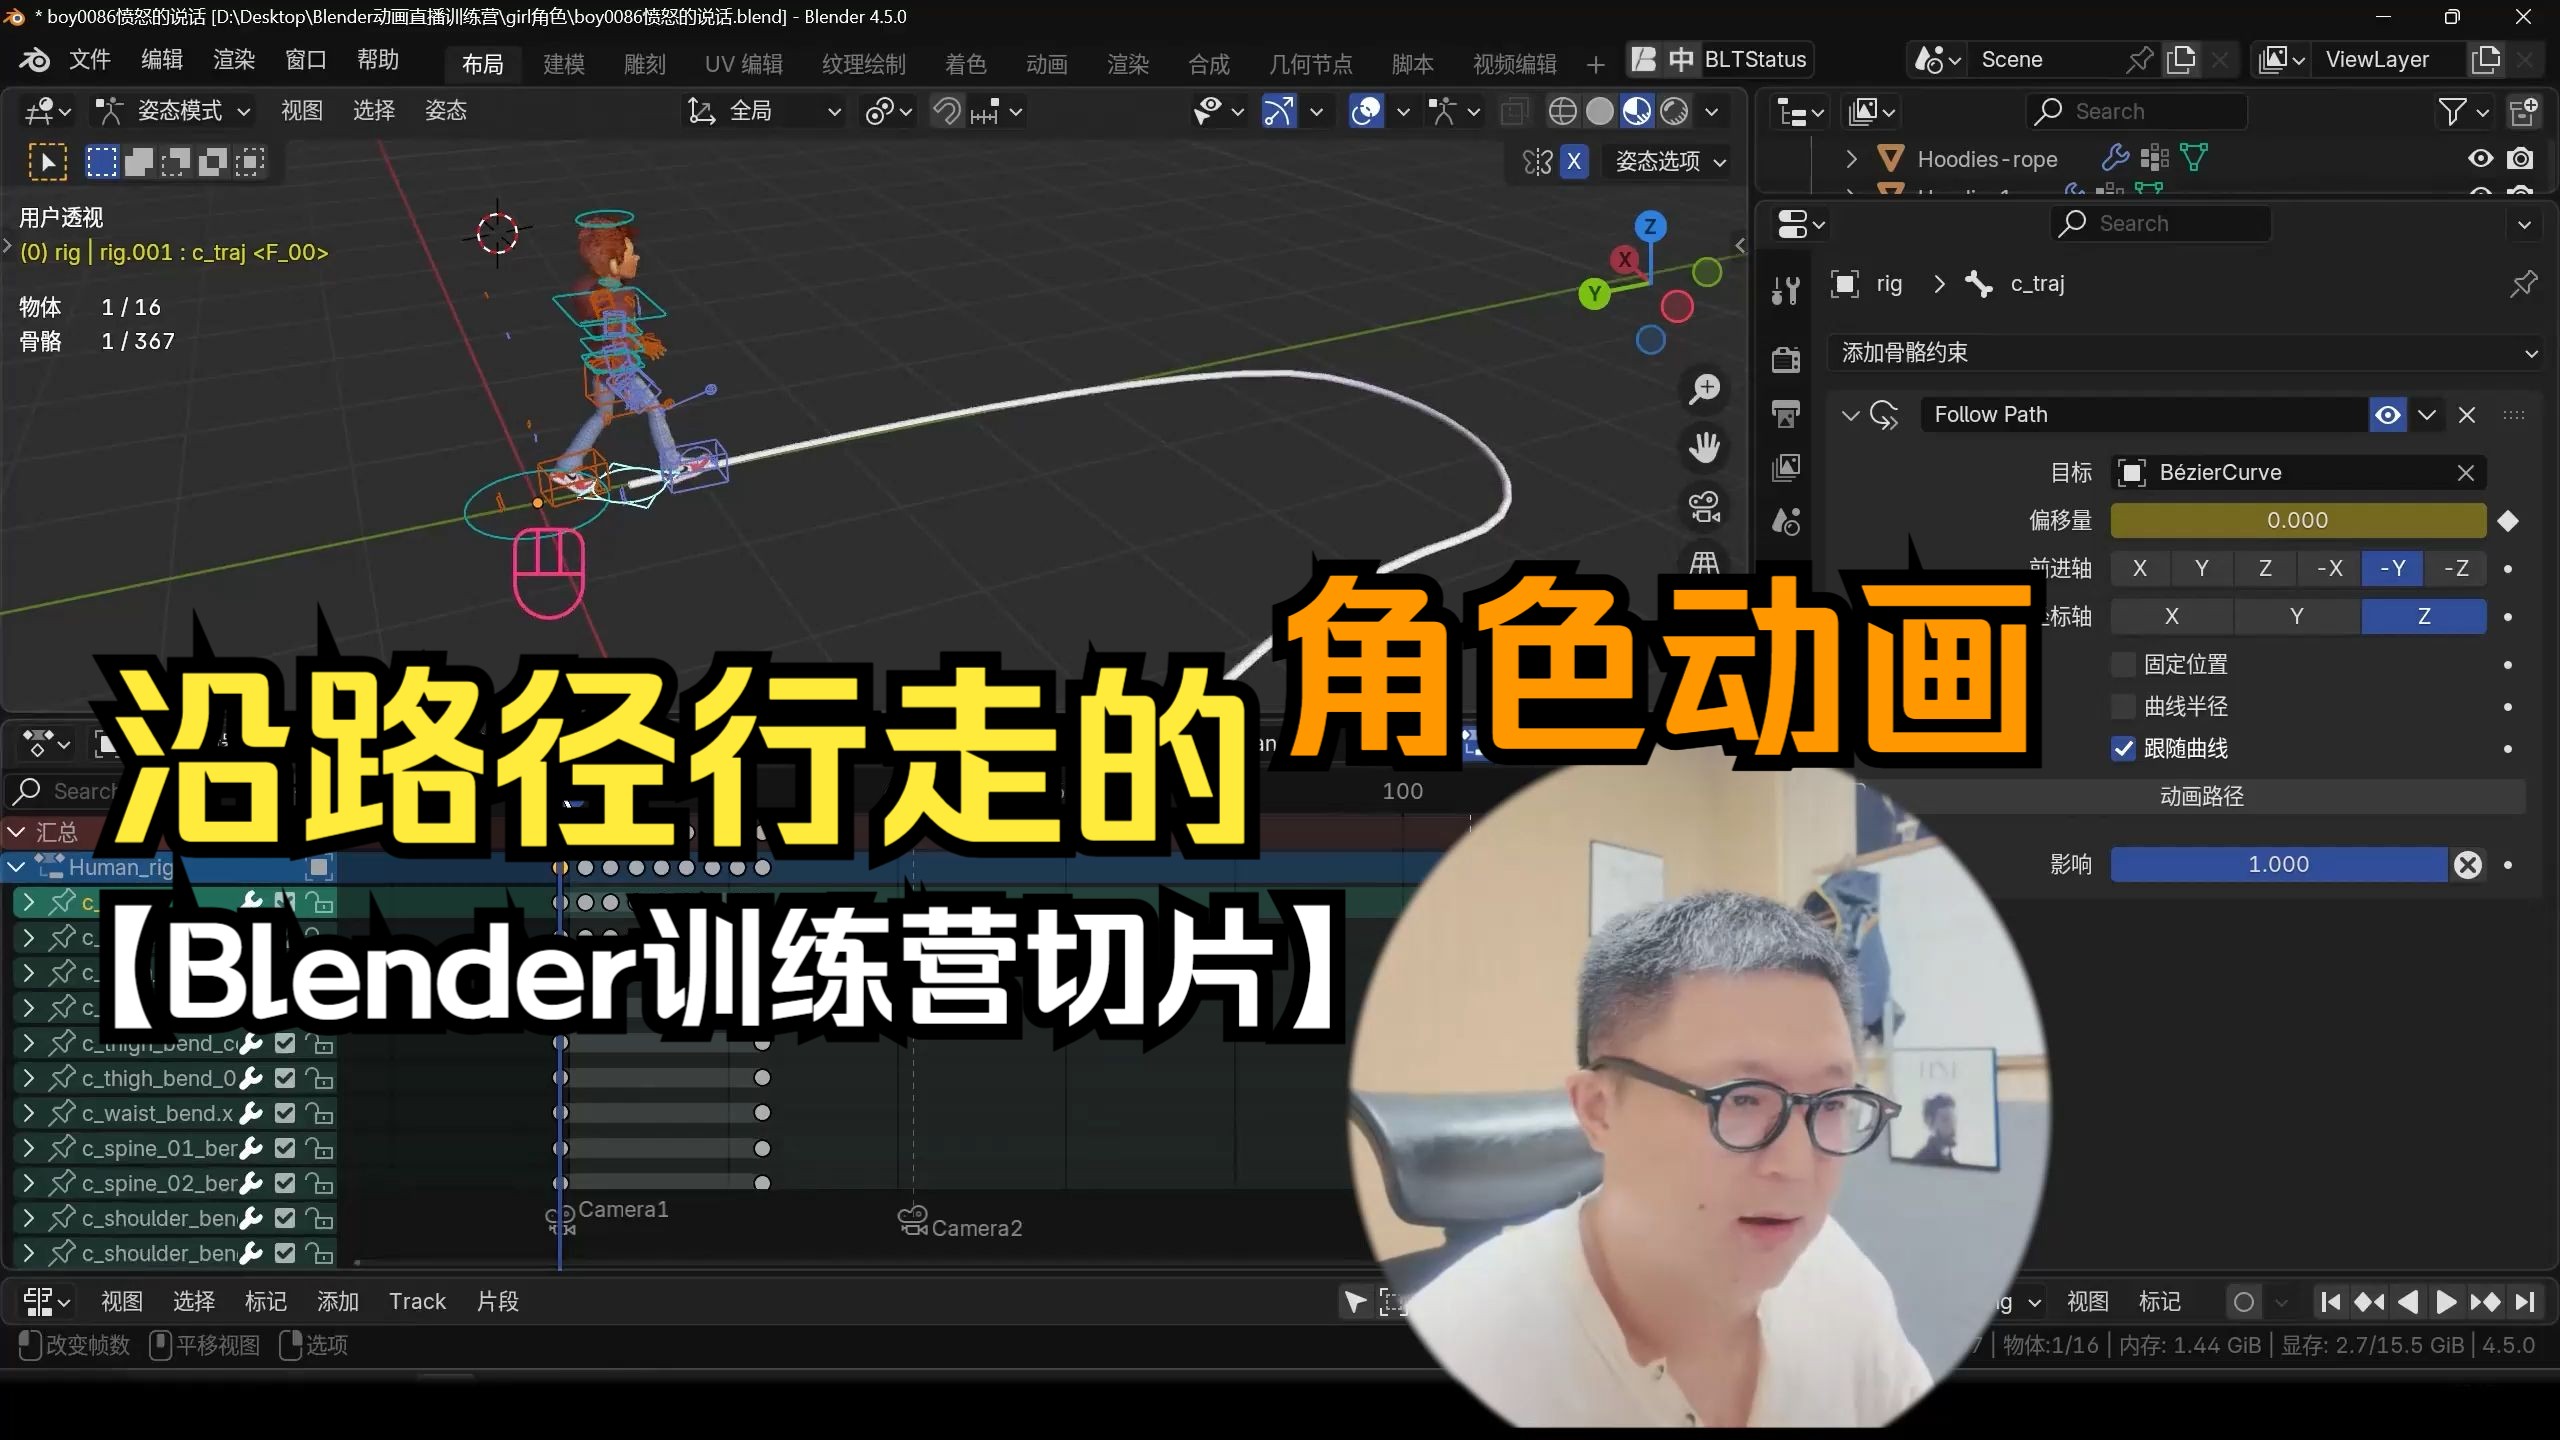The height and width of the screenshot is (1440, 2560).
Task: Lock the c_spine_02_ber channel
Action: tap(319, 1182)
